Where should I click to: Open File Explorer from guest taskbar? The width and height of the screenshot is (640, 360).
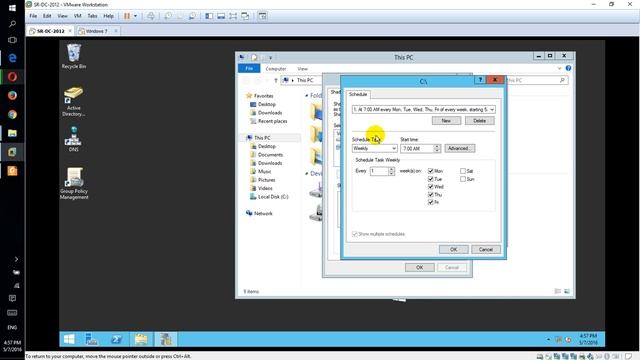click(141, 339)
